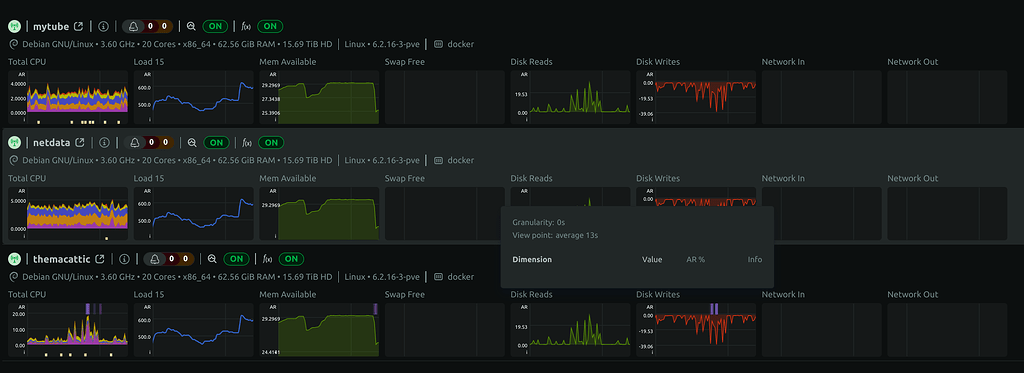
Task: Select mytube's Mem Available chart
Action: click(319, 97)
